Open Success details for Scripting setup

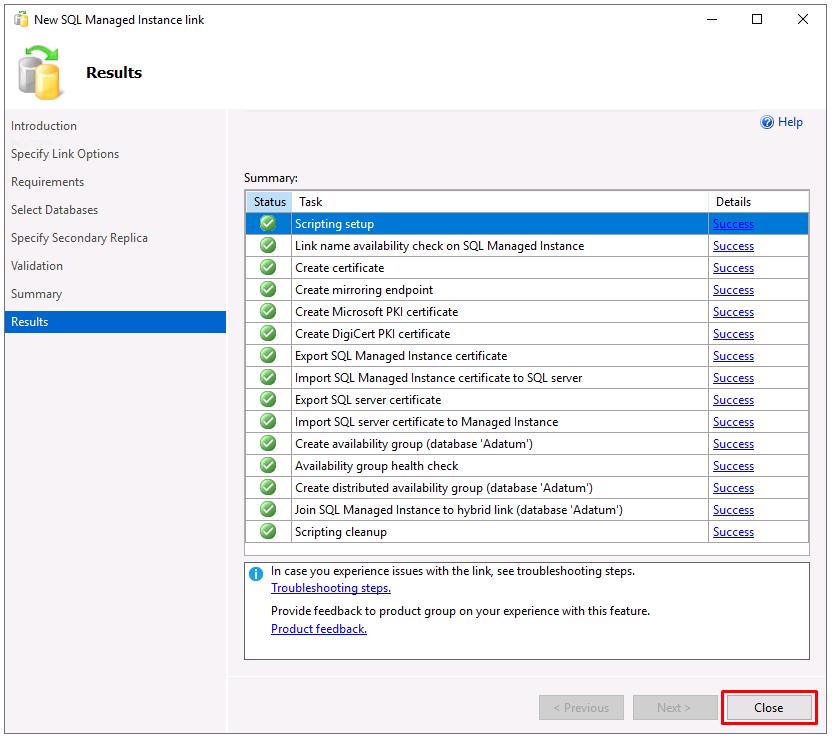click(733, 224)
